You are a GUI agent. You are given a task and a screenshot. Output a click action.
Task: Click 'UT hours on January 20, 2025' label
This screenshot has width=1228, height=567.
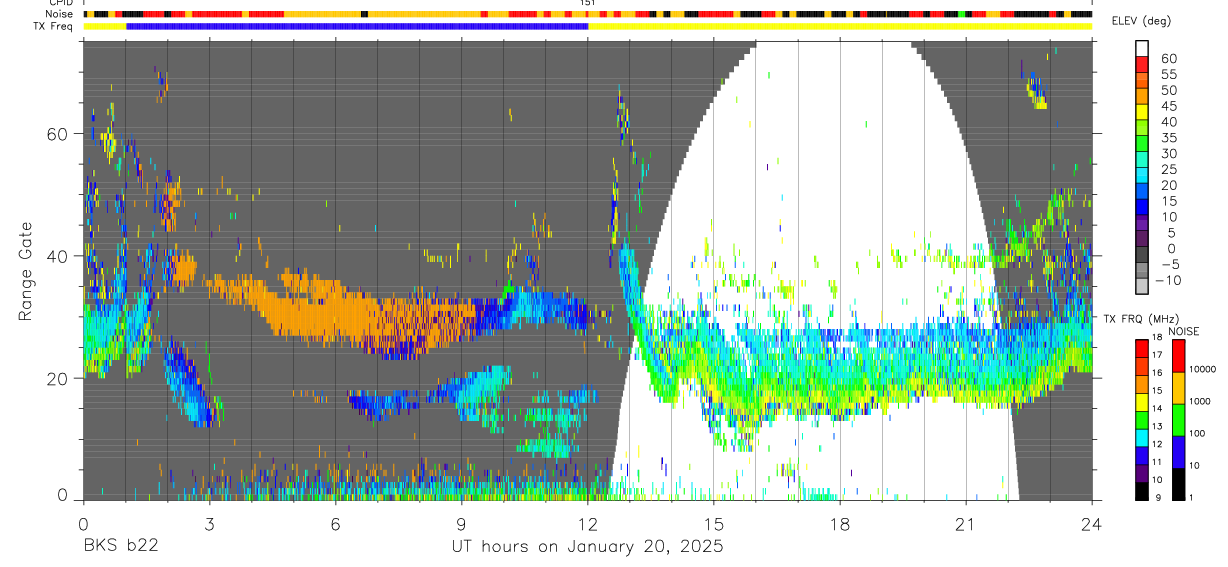(x=586, y=547)
